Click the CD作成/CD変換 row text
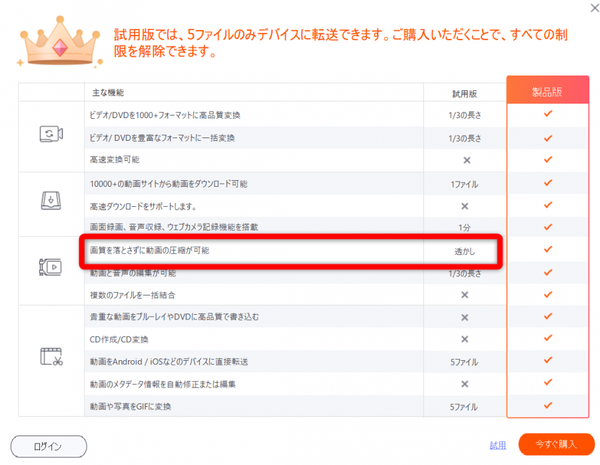This screenshot has height=465, width=600. [x=119, y=339]
